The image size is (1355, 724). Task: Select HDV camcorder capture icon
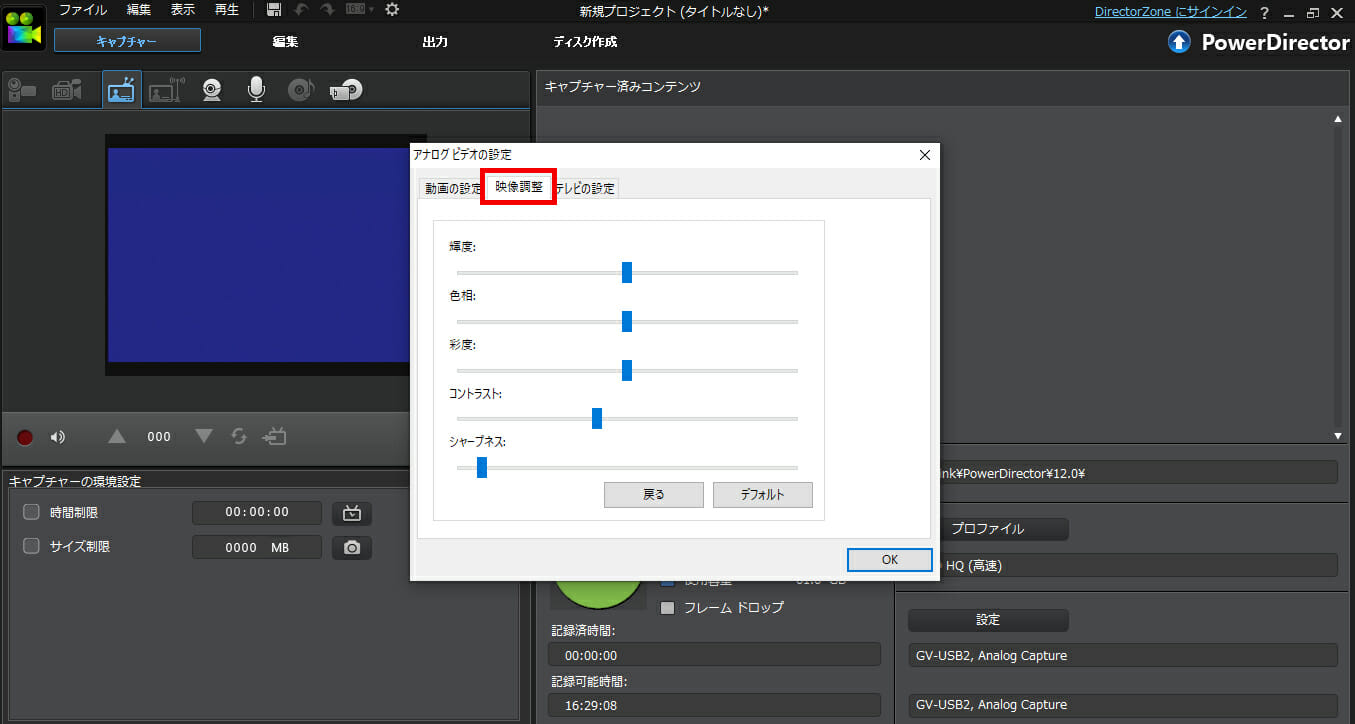[67, 90]
